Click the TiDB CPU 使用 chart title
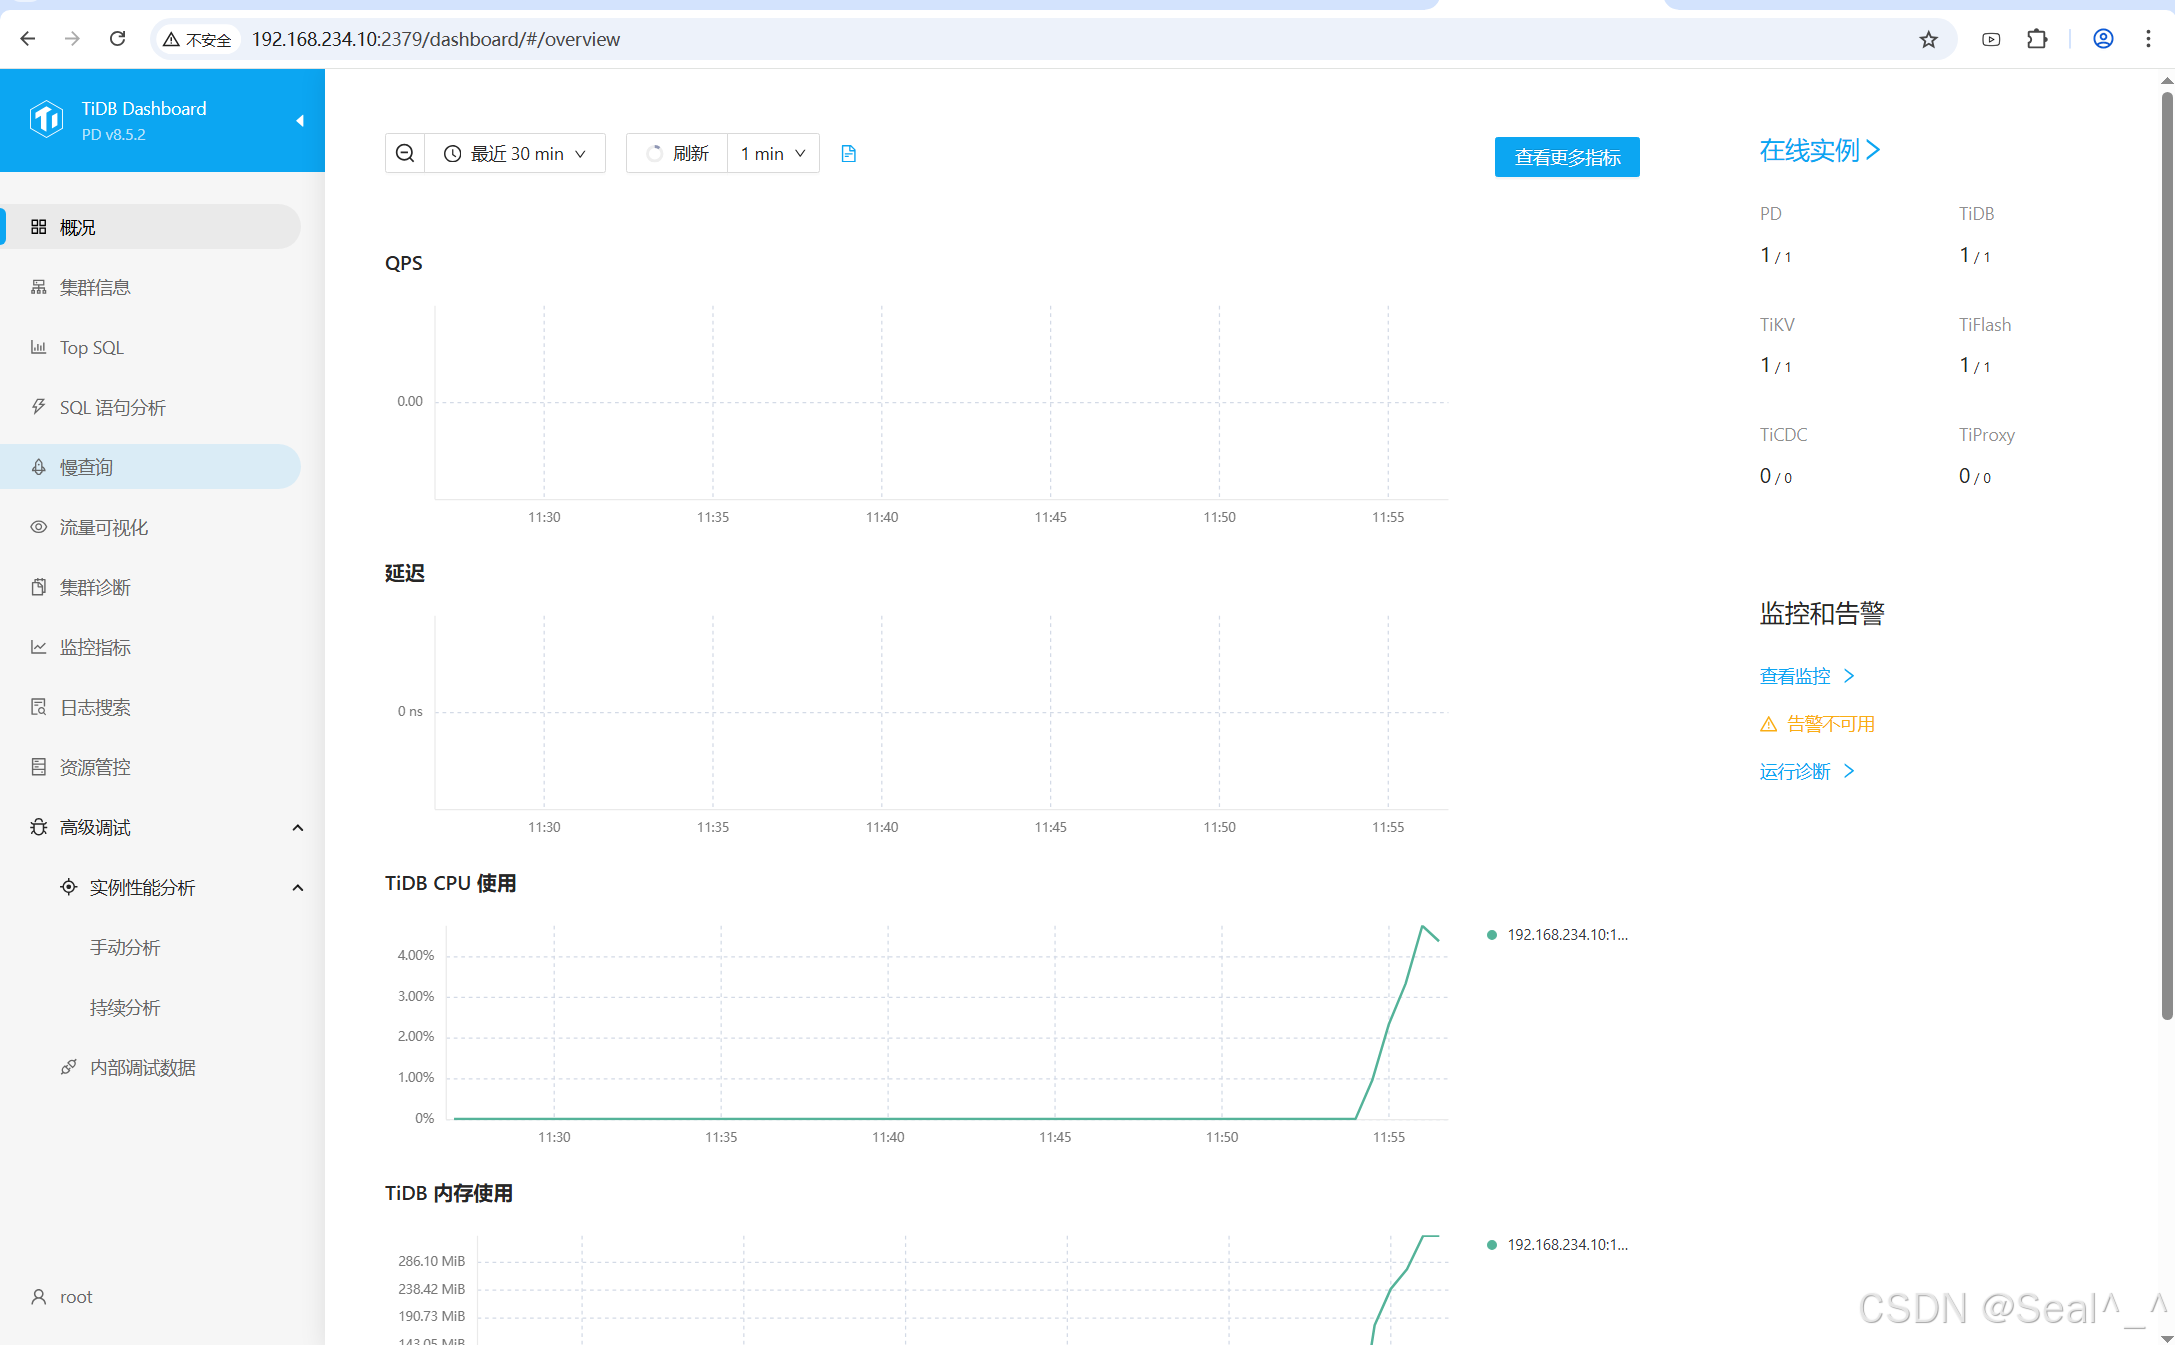2175x1345 pixels. tap(450, 883)
